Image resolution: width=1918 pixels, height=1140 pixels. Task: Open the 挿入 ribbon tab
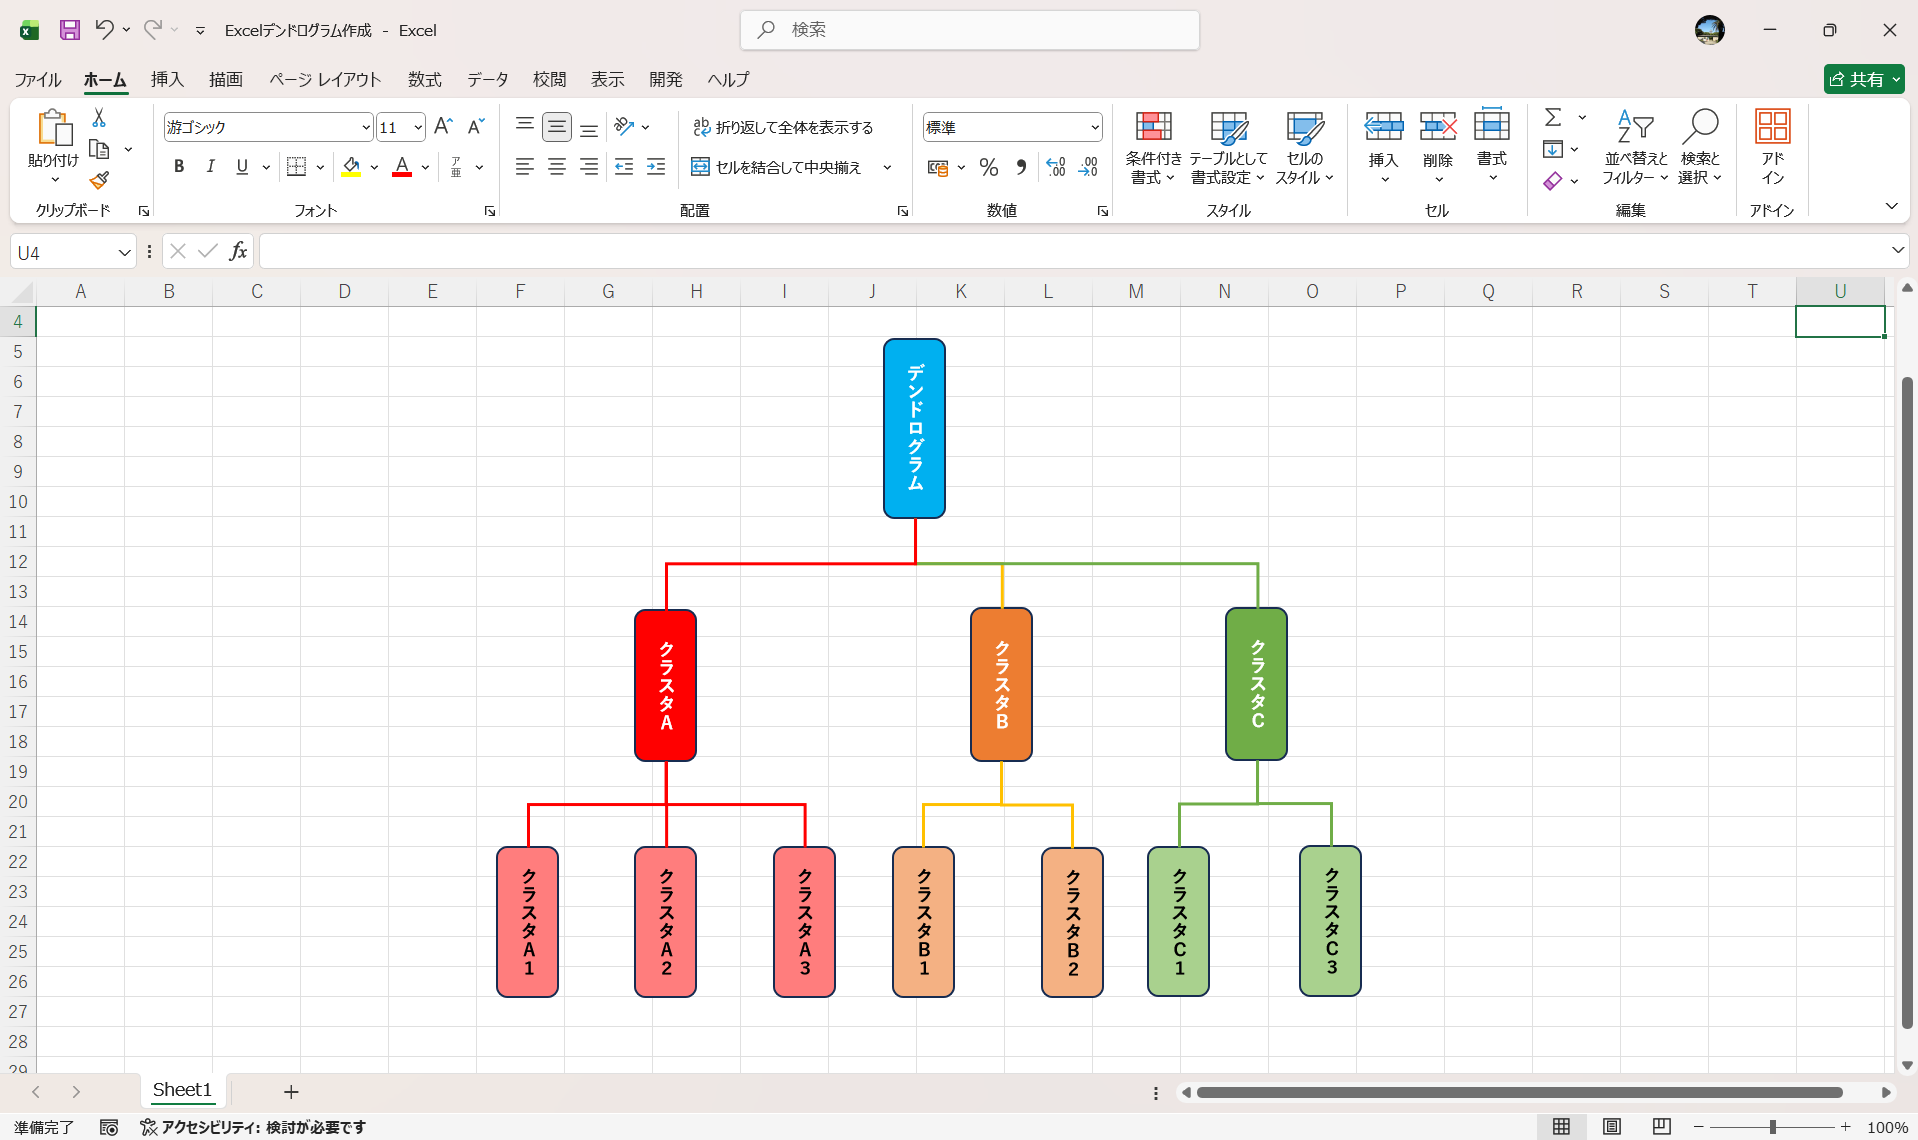pyautogui.click(x=166, y=79)
